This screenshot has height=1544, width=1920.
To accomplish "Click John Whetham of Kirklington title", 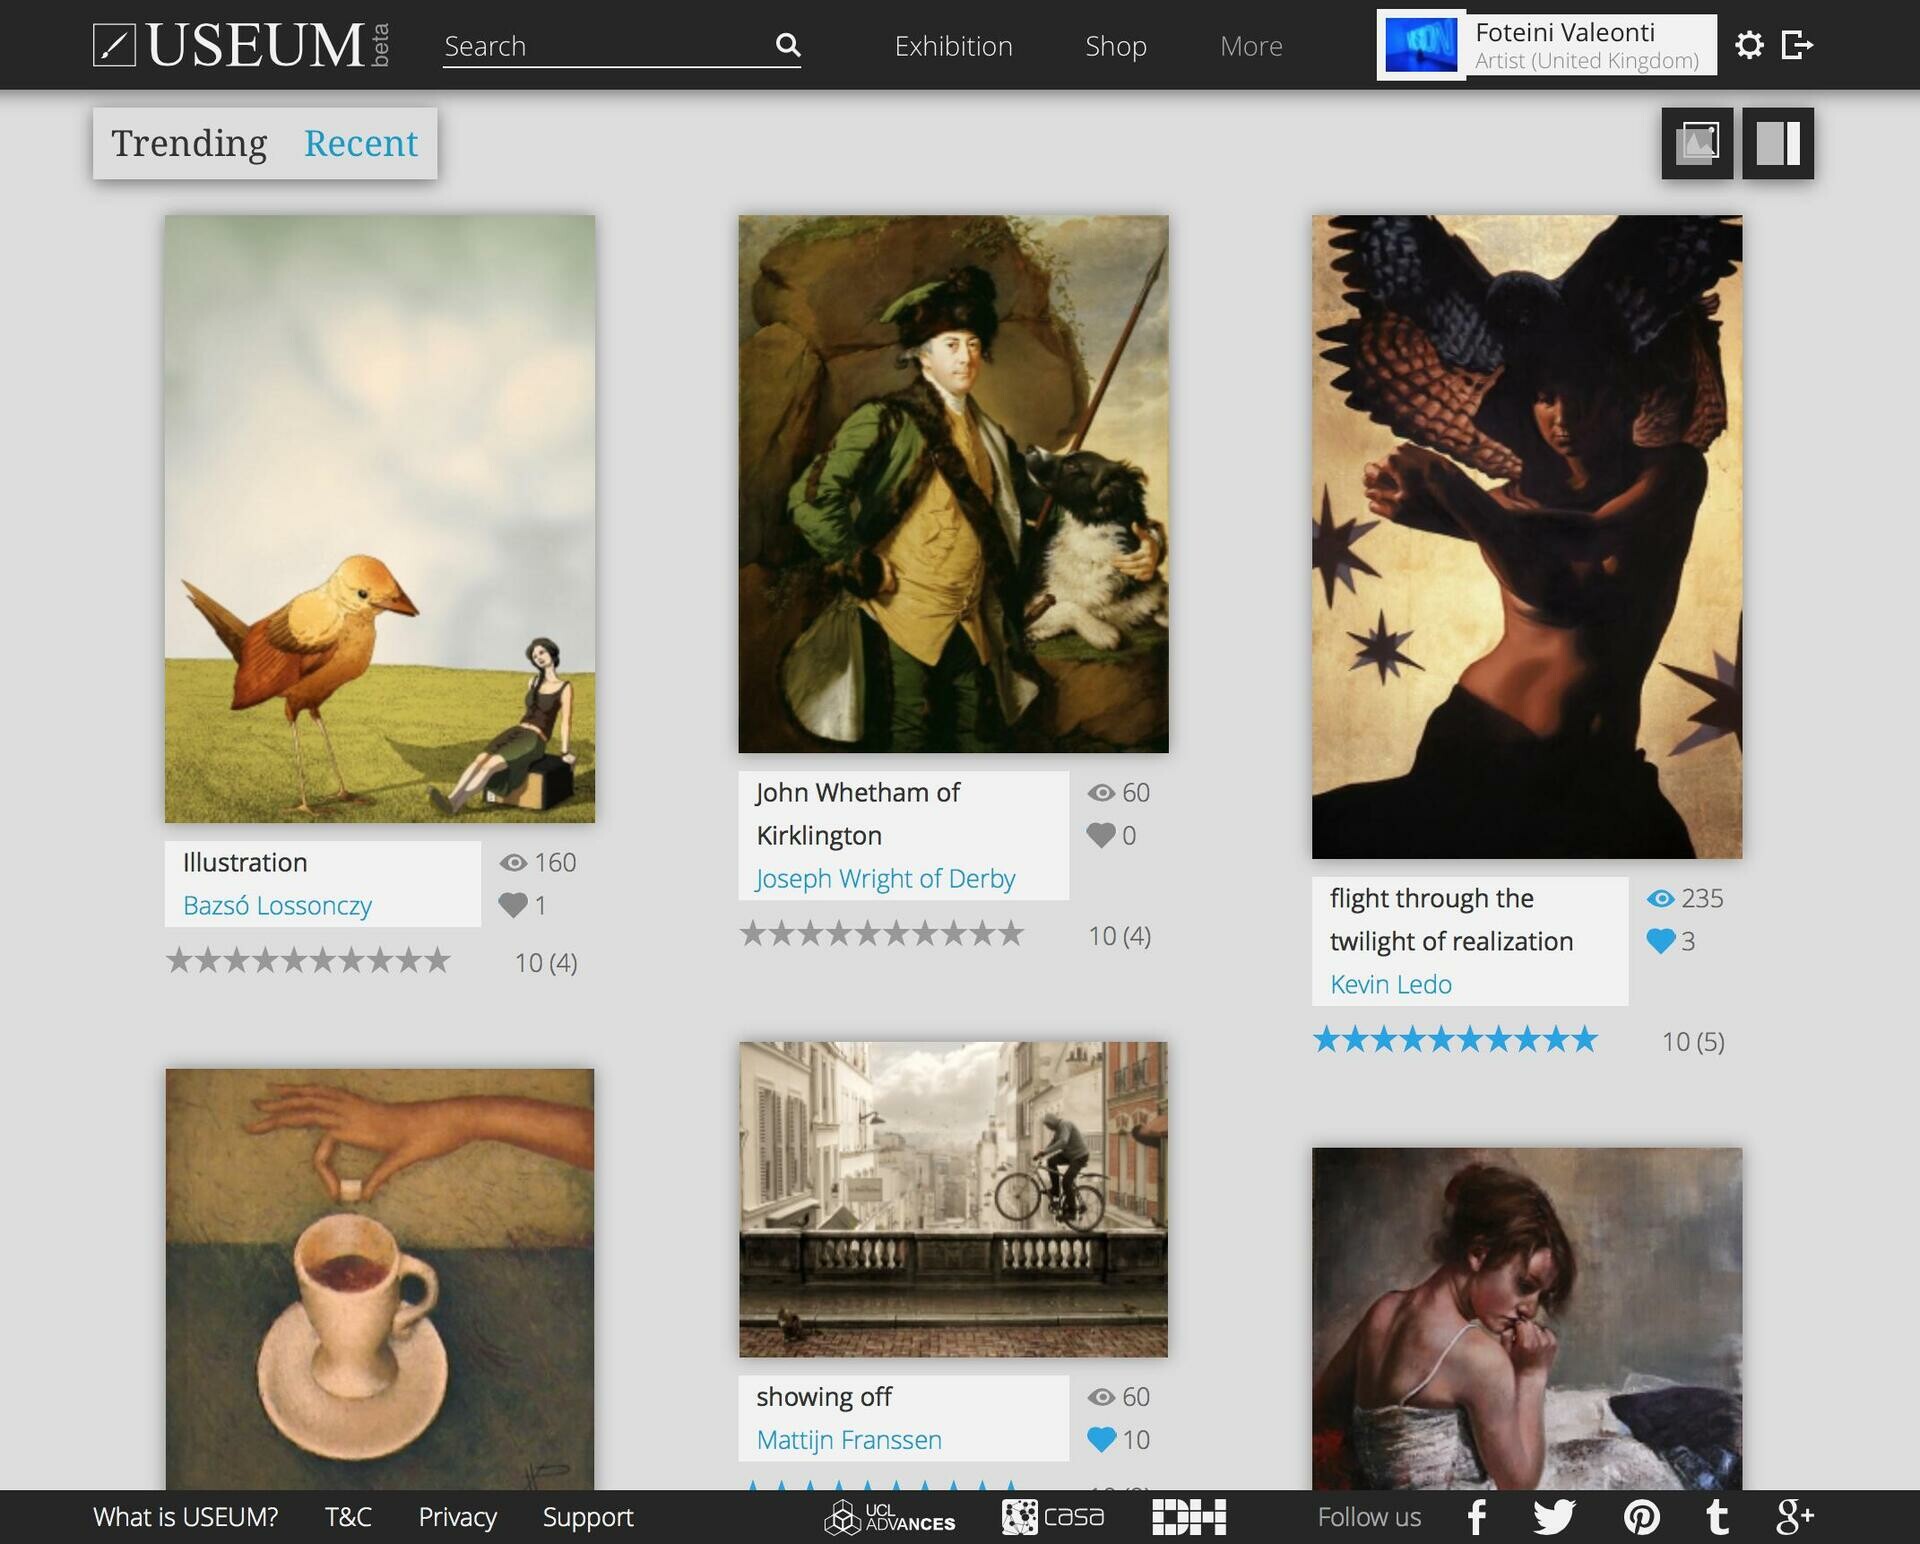I will (x=858, y=813).
